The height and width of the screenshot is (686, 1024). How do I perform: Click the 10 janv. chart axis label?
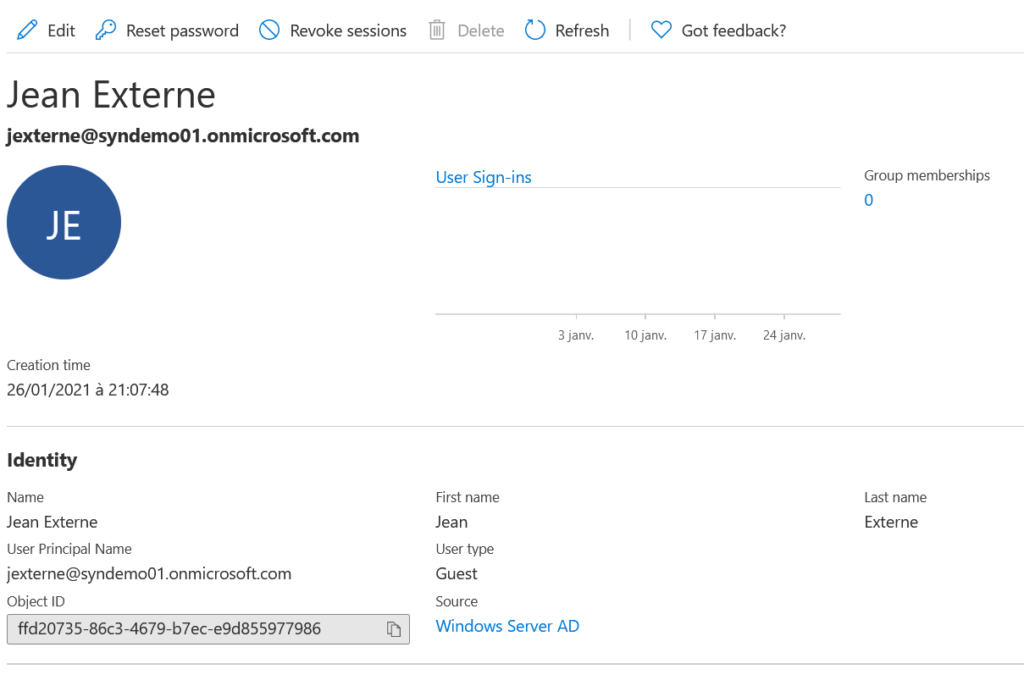pos(645,336)
